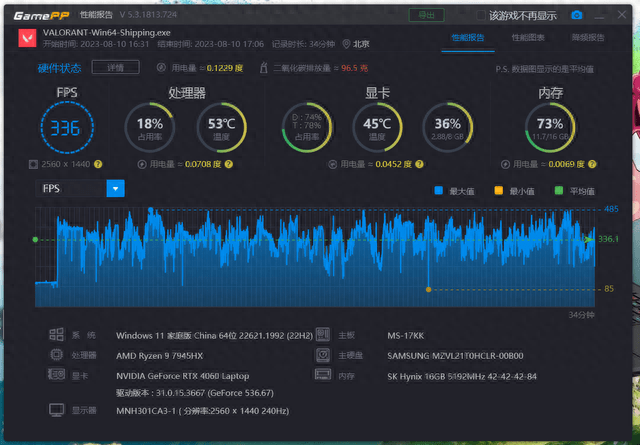Click the driver version 31.0.15.3667 text

tap(195, 393)
